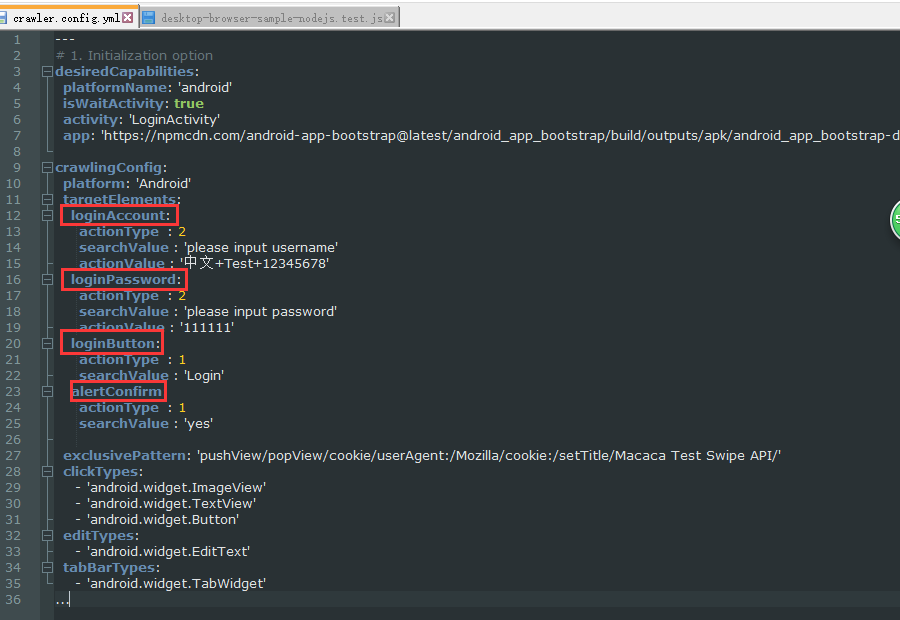Screen dimensions: 900x620
Task: Click the 'loginButton' key
Action: (113, 344)
